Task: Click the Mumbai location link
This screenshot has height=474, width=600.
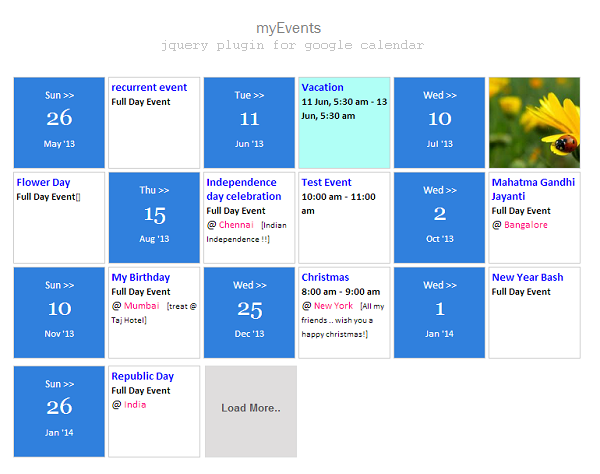Action: [142, 306]
